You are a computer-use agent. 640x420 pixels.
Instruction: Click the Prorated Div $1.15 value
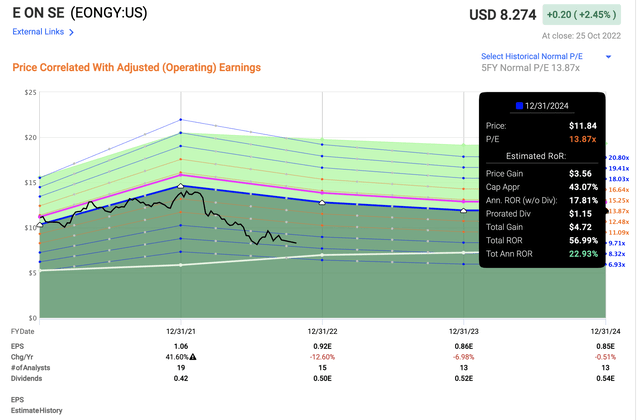(x=580, y=214)
